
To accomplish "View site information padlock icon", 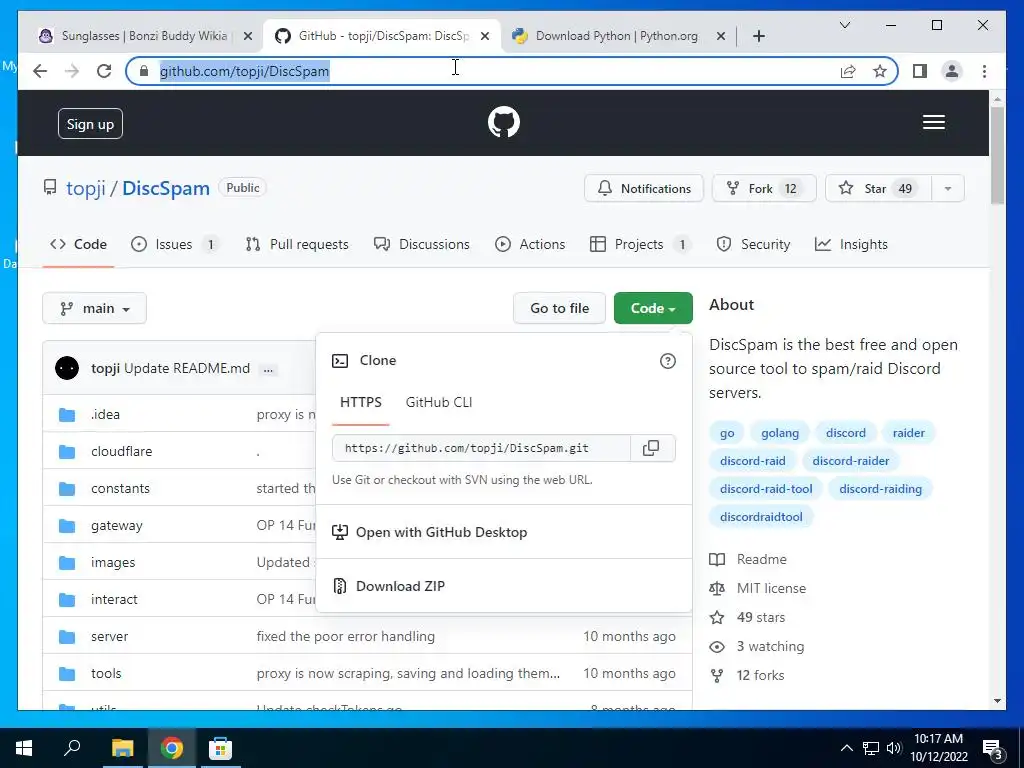I will pyautogui.click(x=144, y=71).
